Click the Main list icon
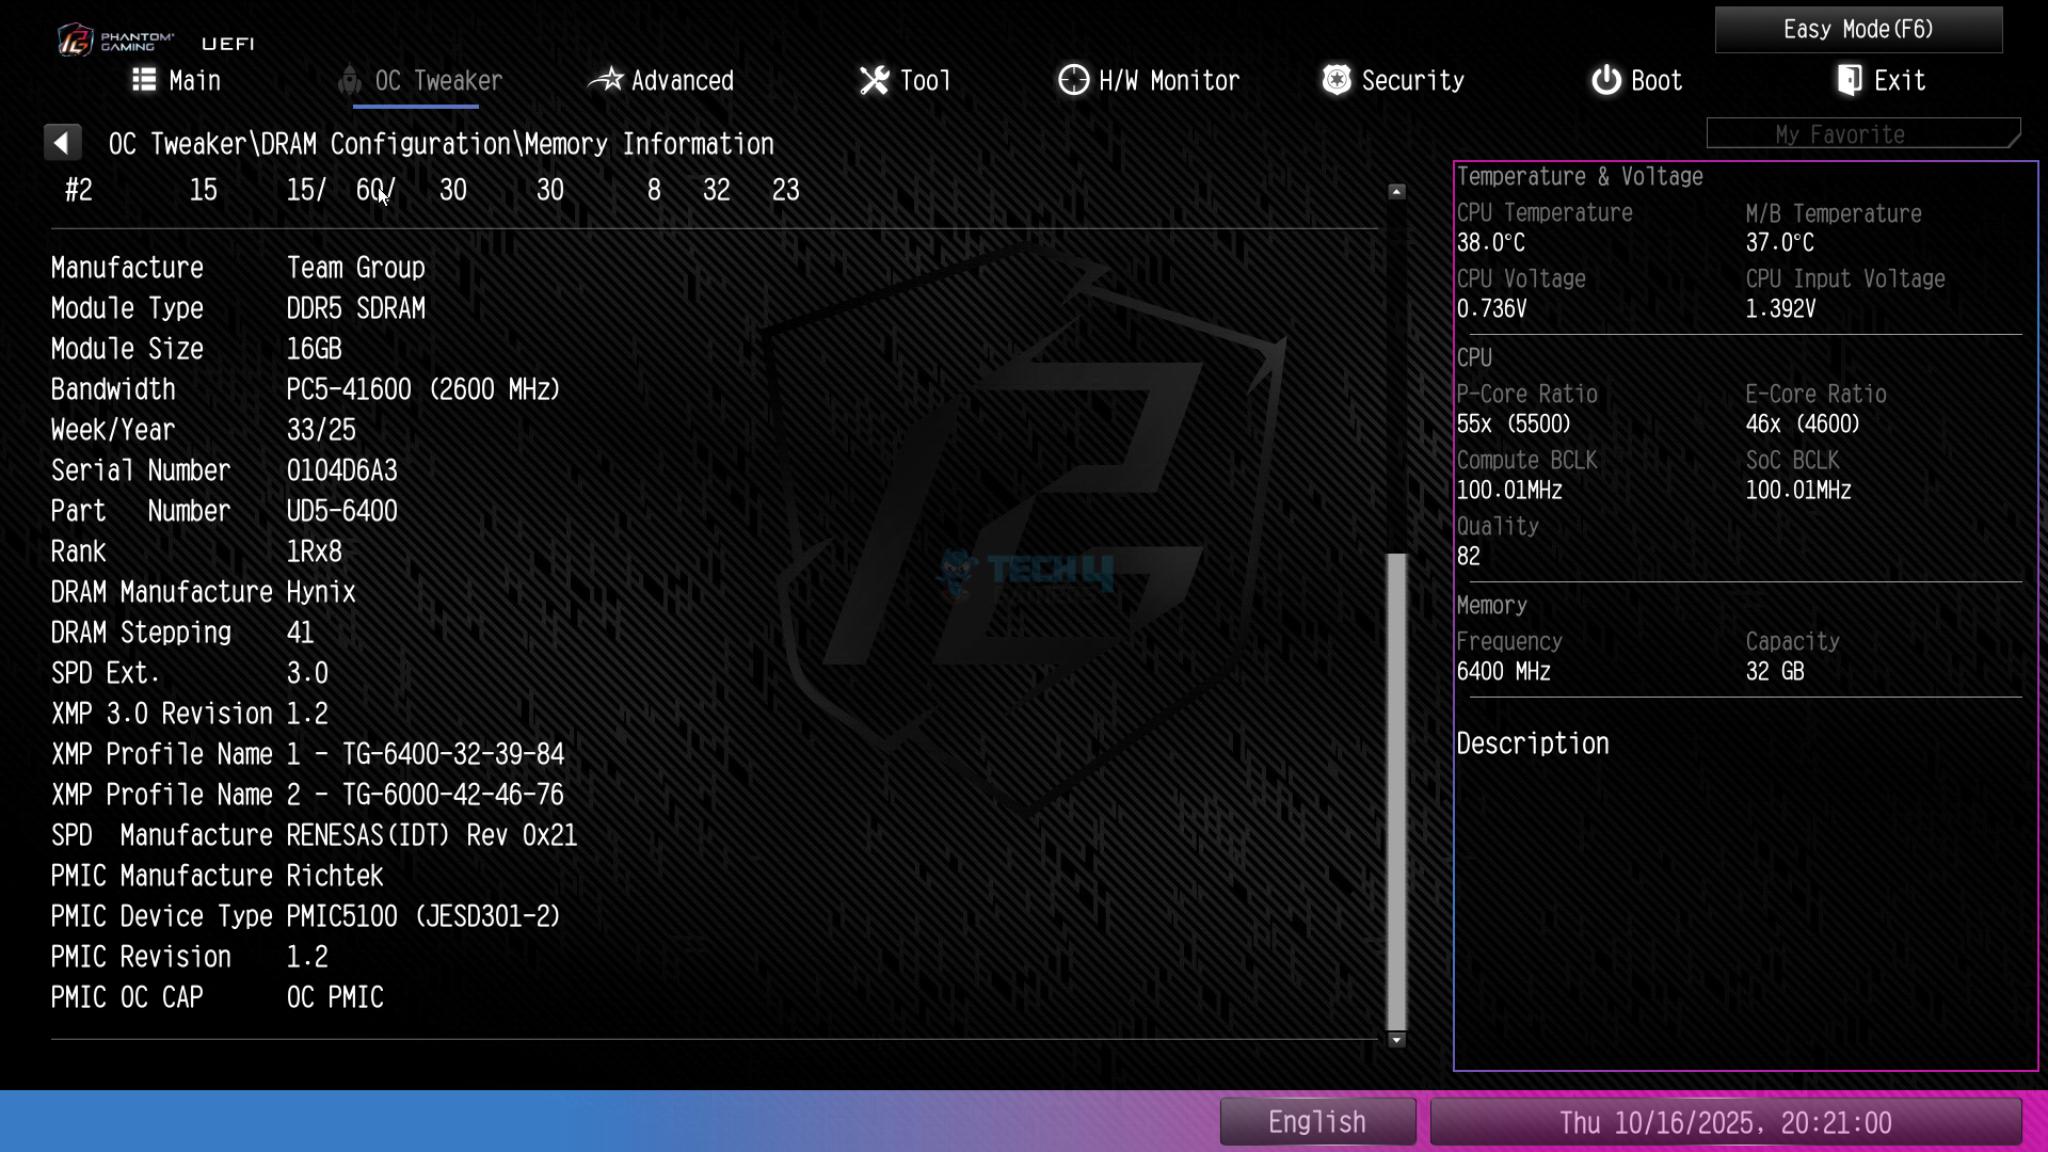The width and height of the screenshot is (2048, 1152). pos(144,80)
